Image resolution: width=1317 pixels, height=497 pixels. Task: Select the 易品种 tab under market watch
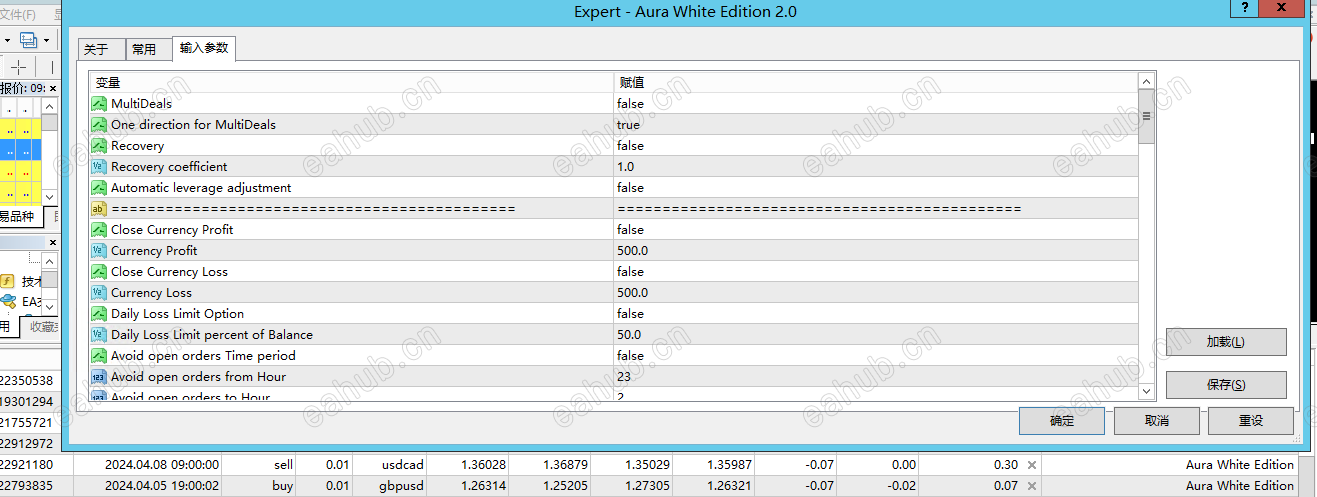20,216
